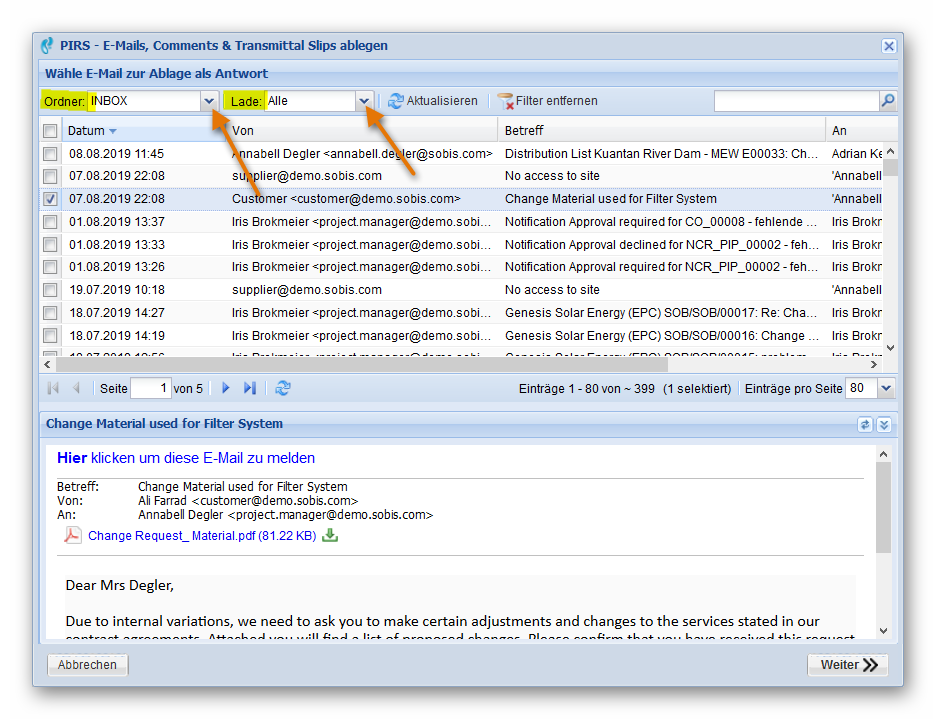The image size is (936, 719).
Task: Collapse the email preview panel
Action: [883, 424]
